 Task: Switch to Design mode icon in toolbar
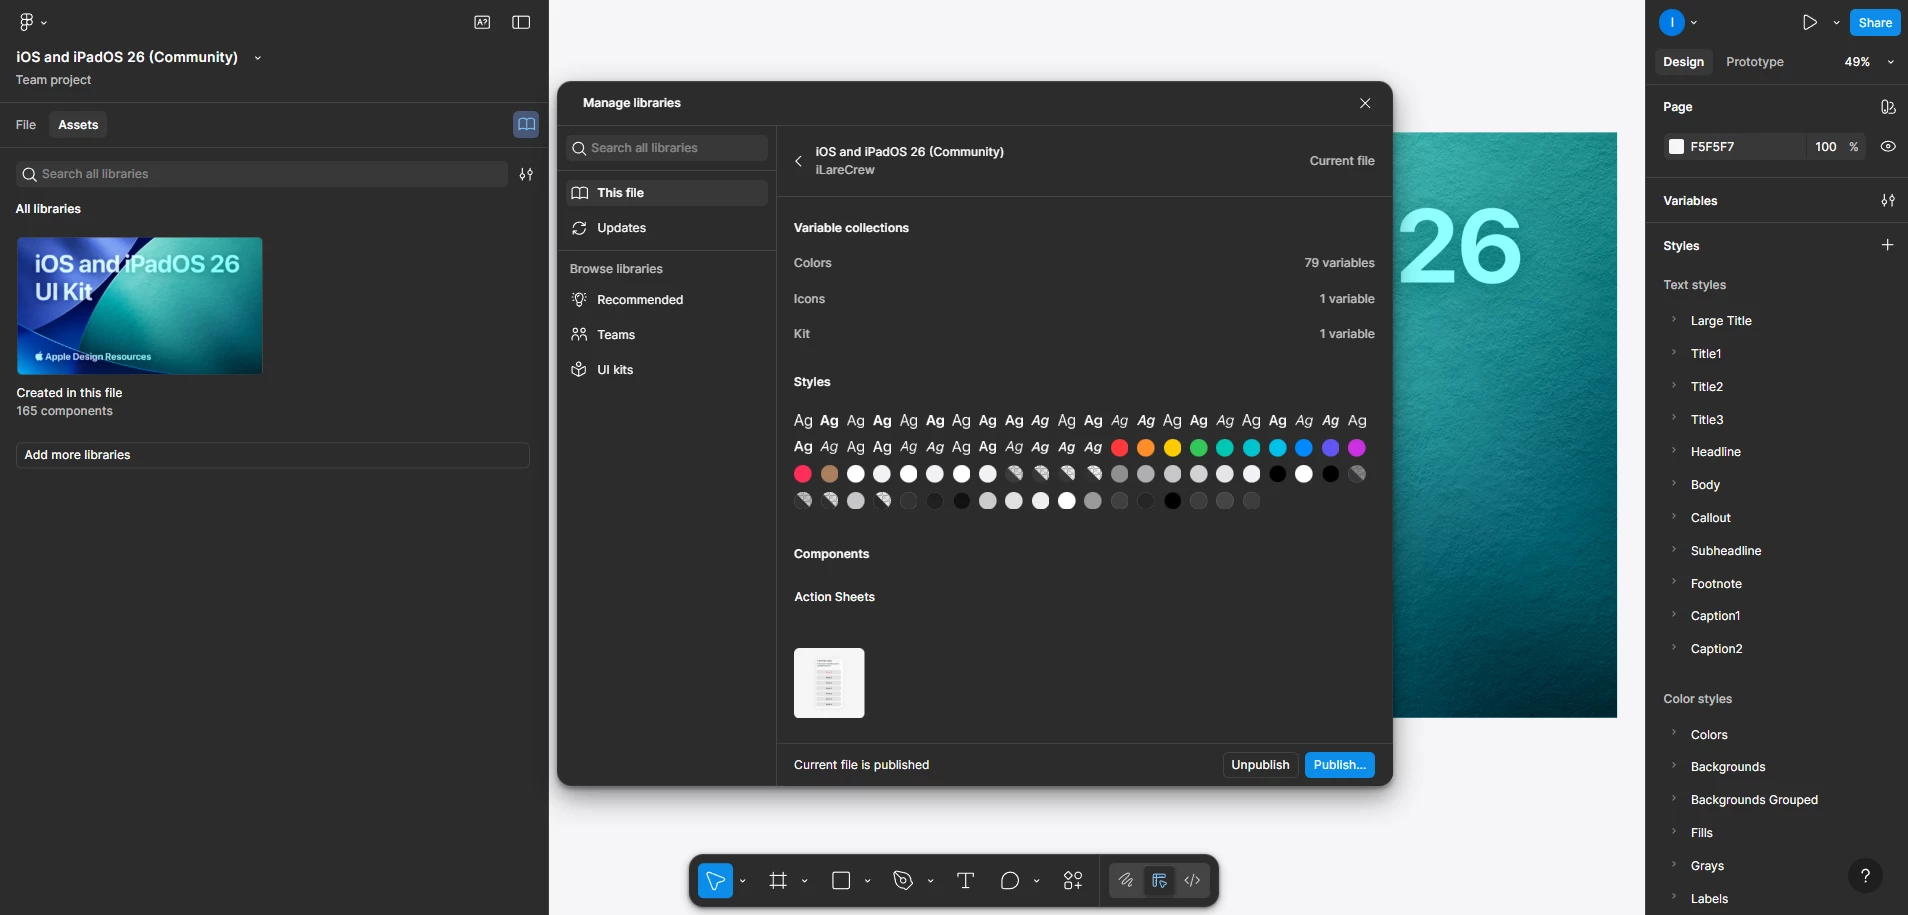[1159, 881]
